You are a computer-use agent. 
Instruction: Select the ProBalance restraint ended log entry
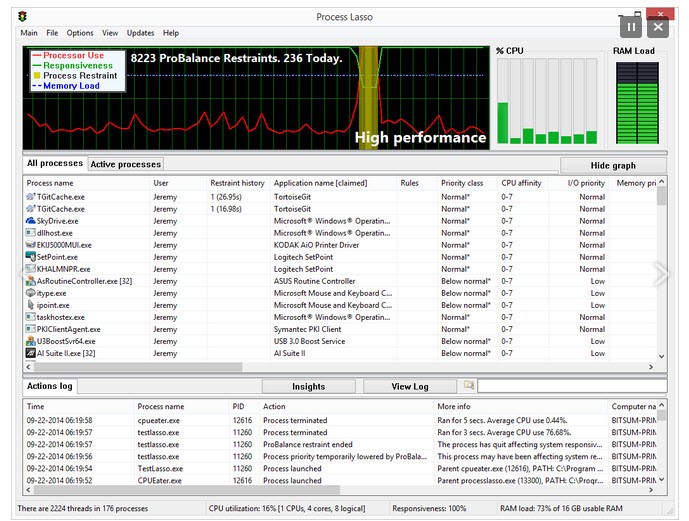[x=341, y=445]
